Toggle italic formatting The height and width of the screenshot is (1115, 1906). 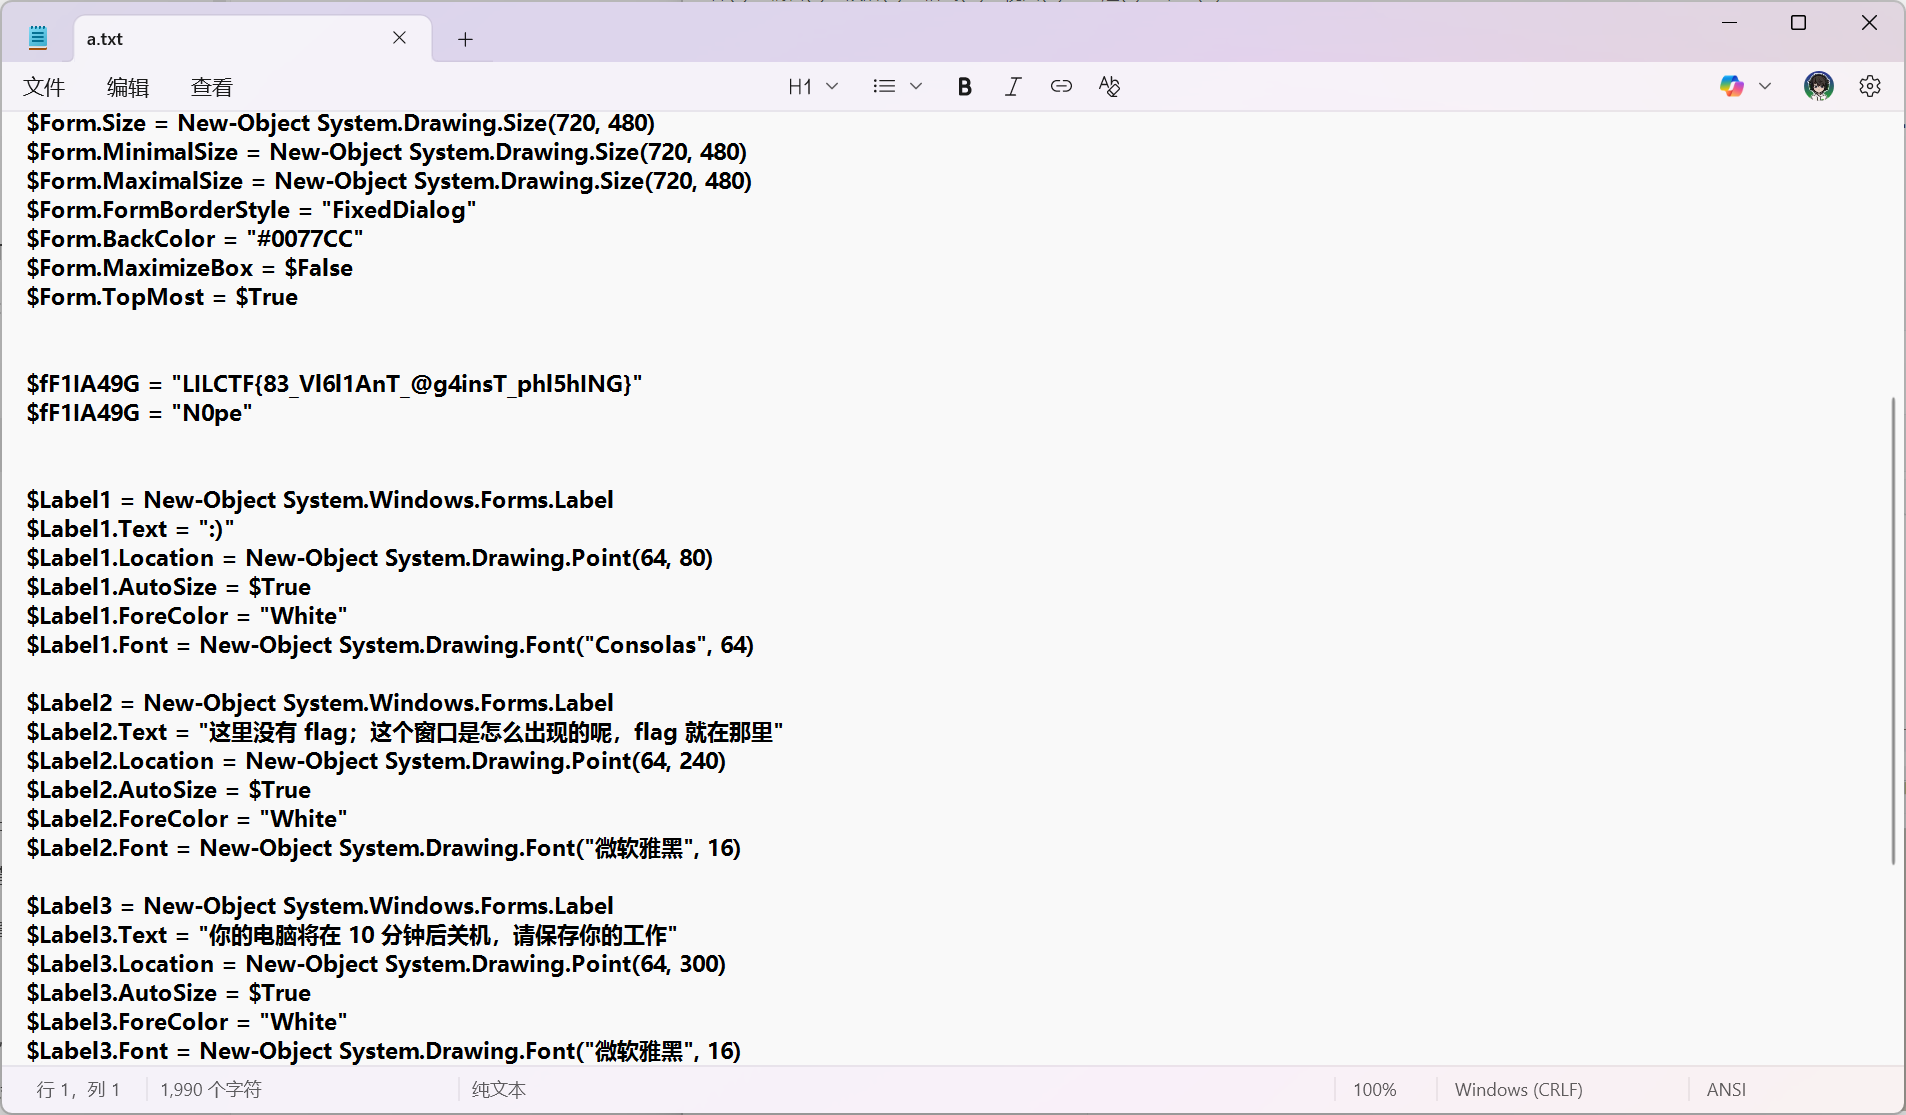tap(1013, 87)
